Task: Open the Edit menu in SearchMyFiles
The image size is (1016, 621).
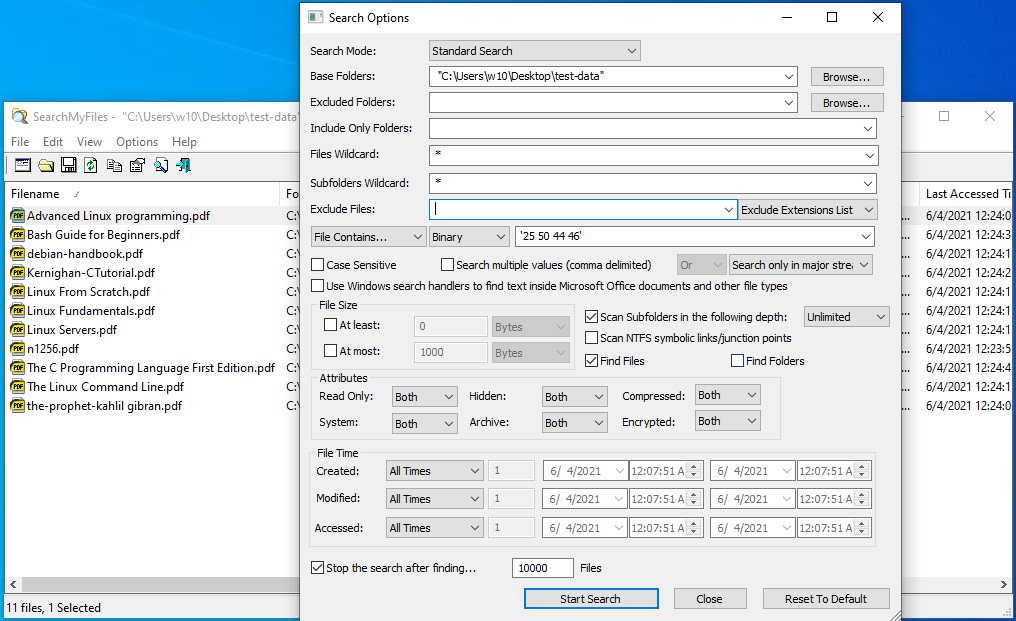Action: [52, 141]
